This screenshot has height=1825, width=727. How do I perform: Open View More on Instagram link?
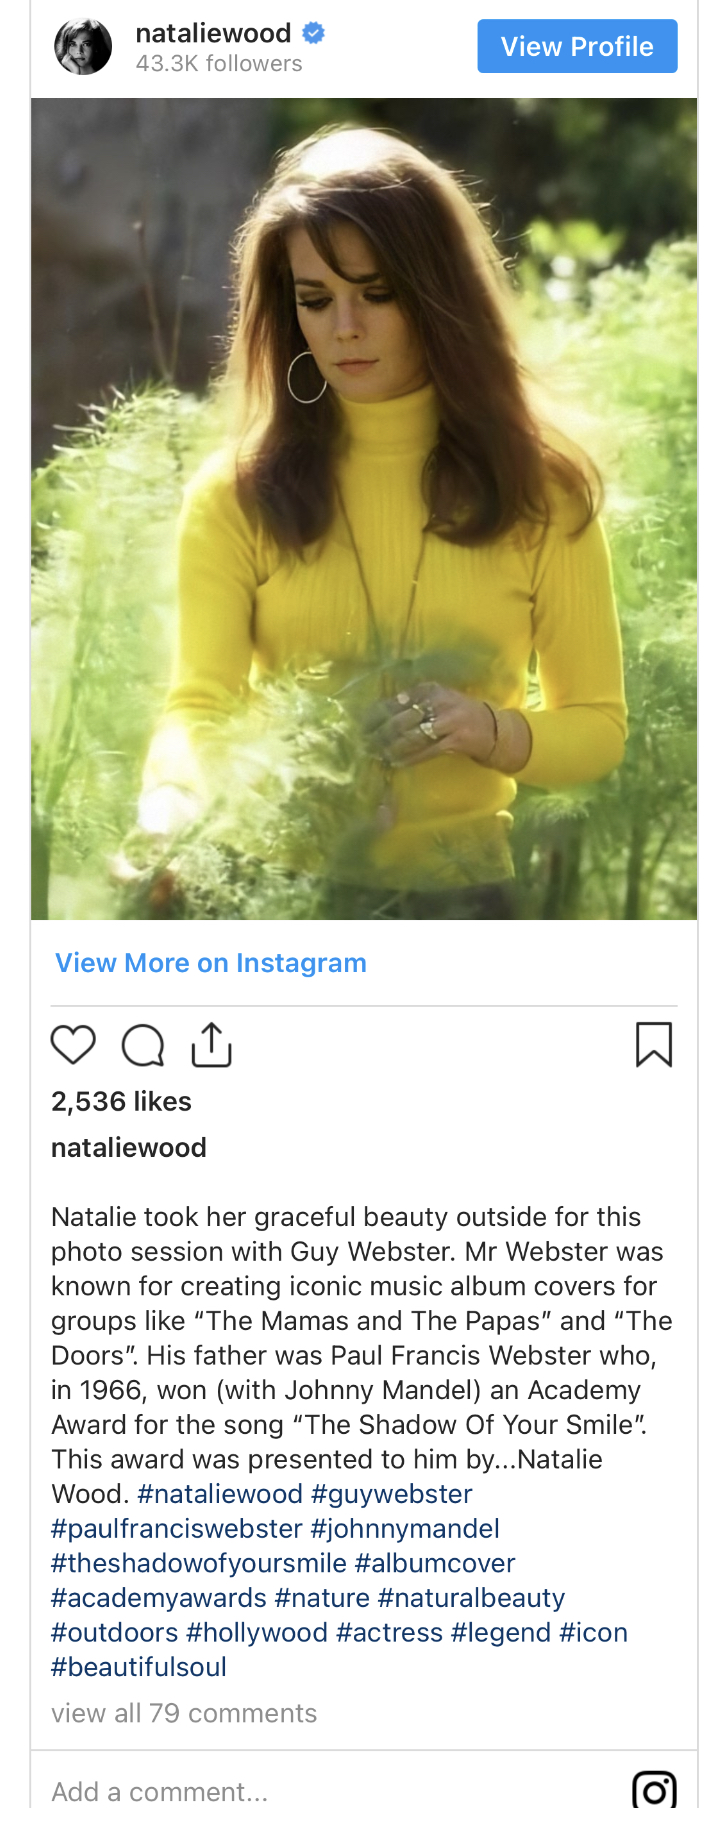point(211,963)
